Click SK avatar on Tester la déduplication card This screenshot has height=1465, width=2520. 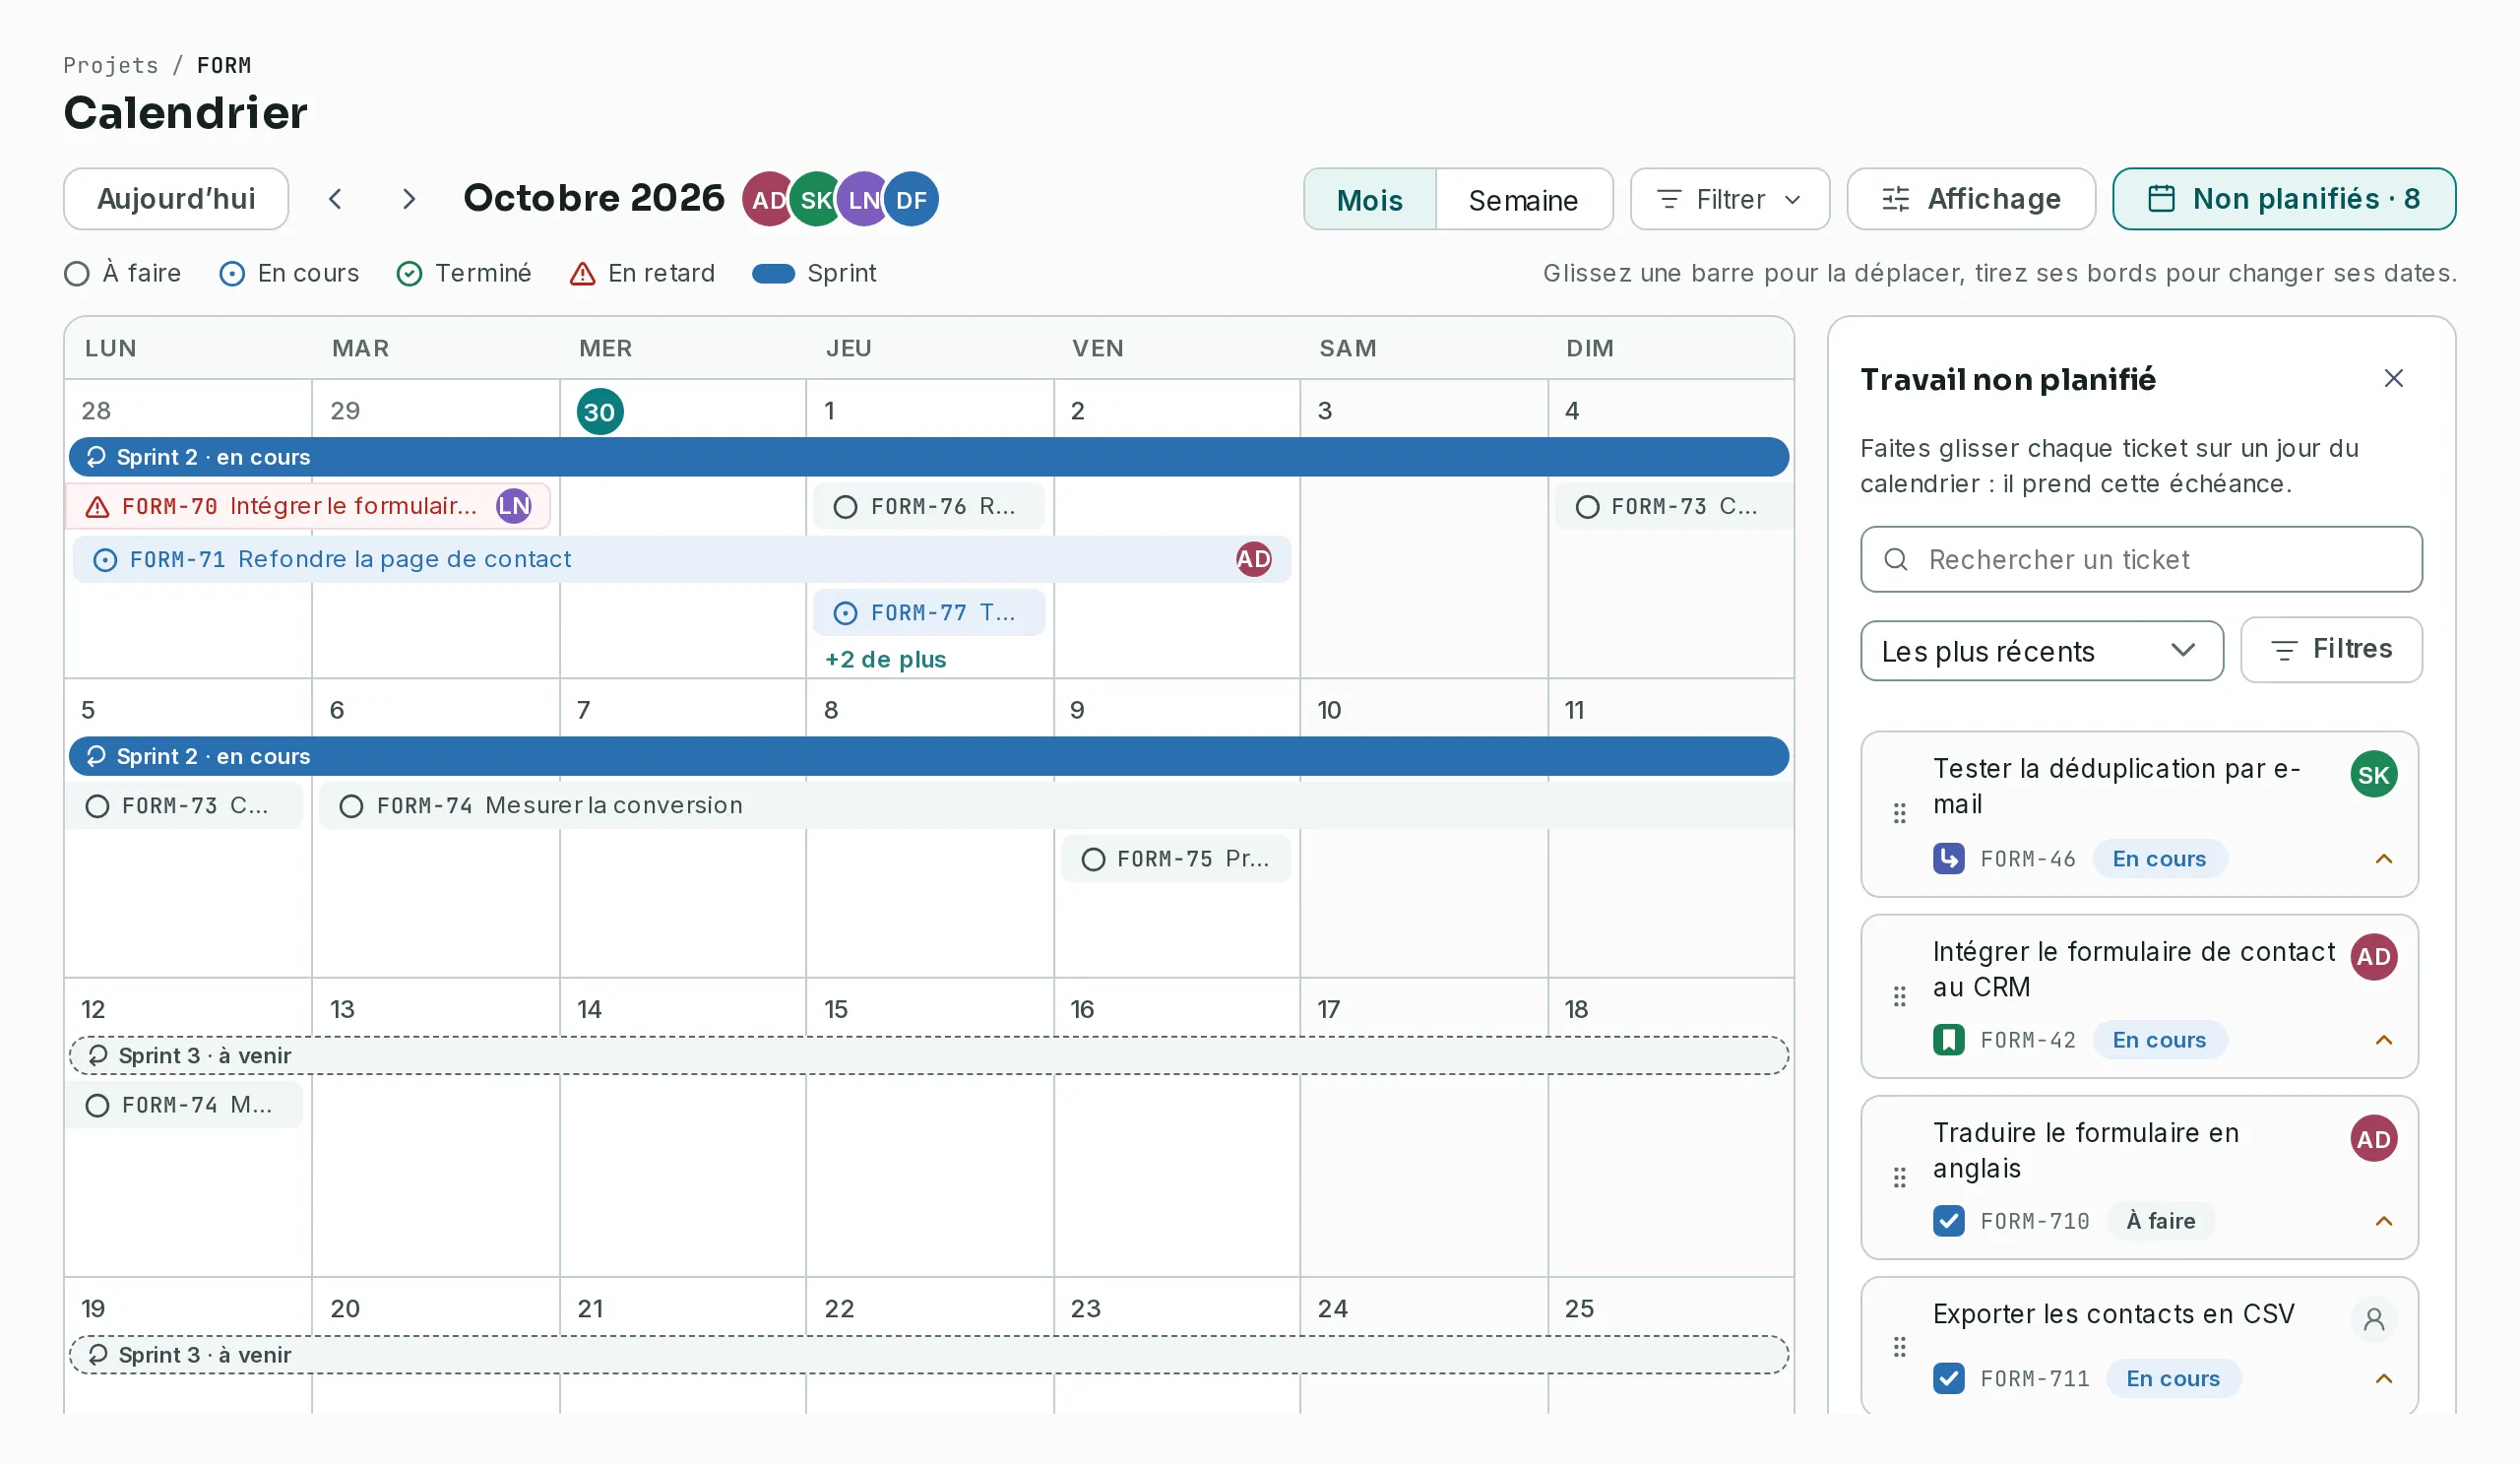pos(2374,774)
